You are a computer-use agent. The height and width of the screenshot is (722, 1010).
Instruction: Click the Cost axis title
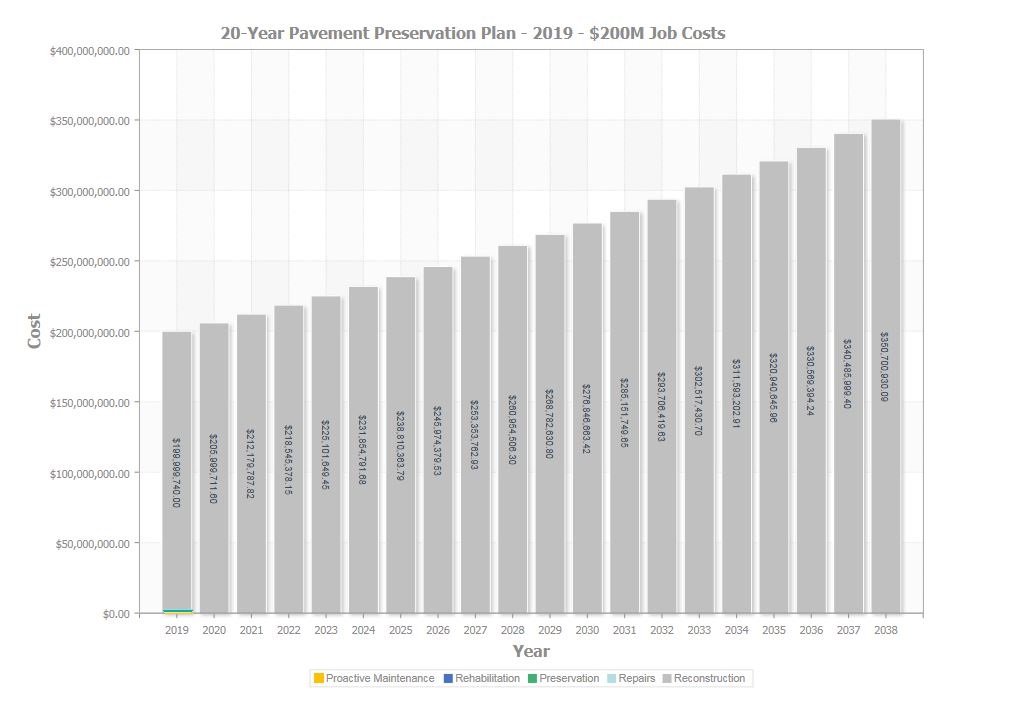click(33, 331)
